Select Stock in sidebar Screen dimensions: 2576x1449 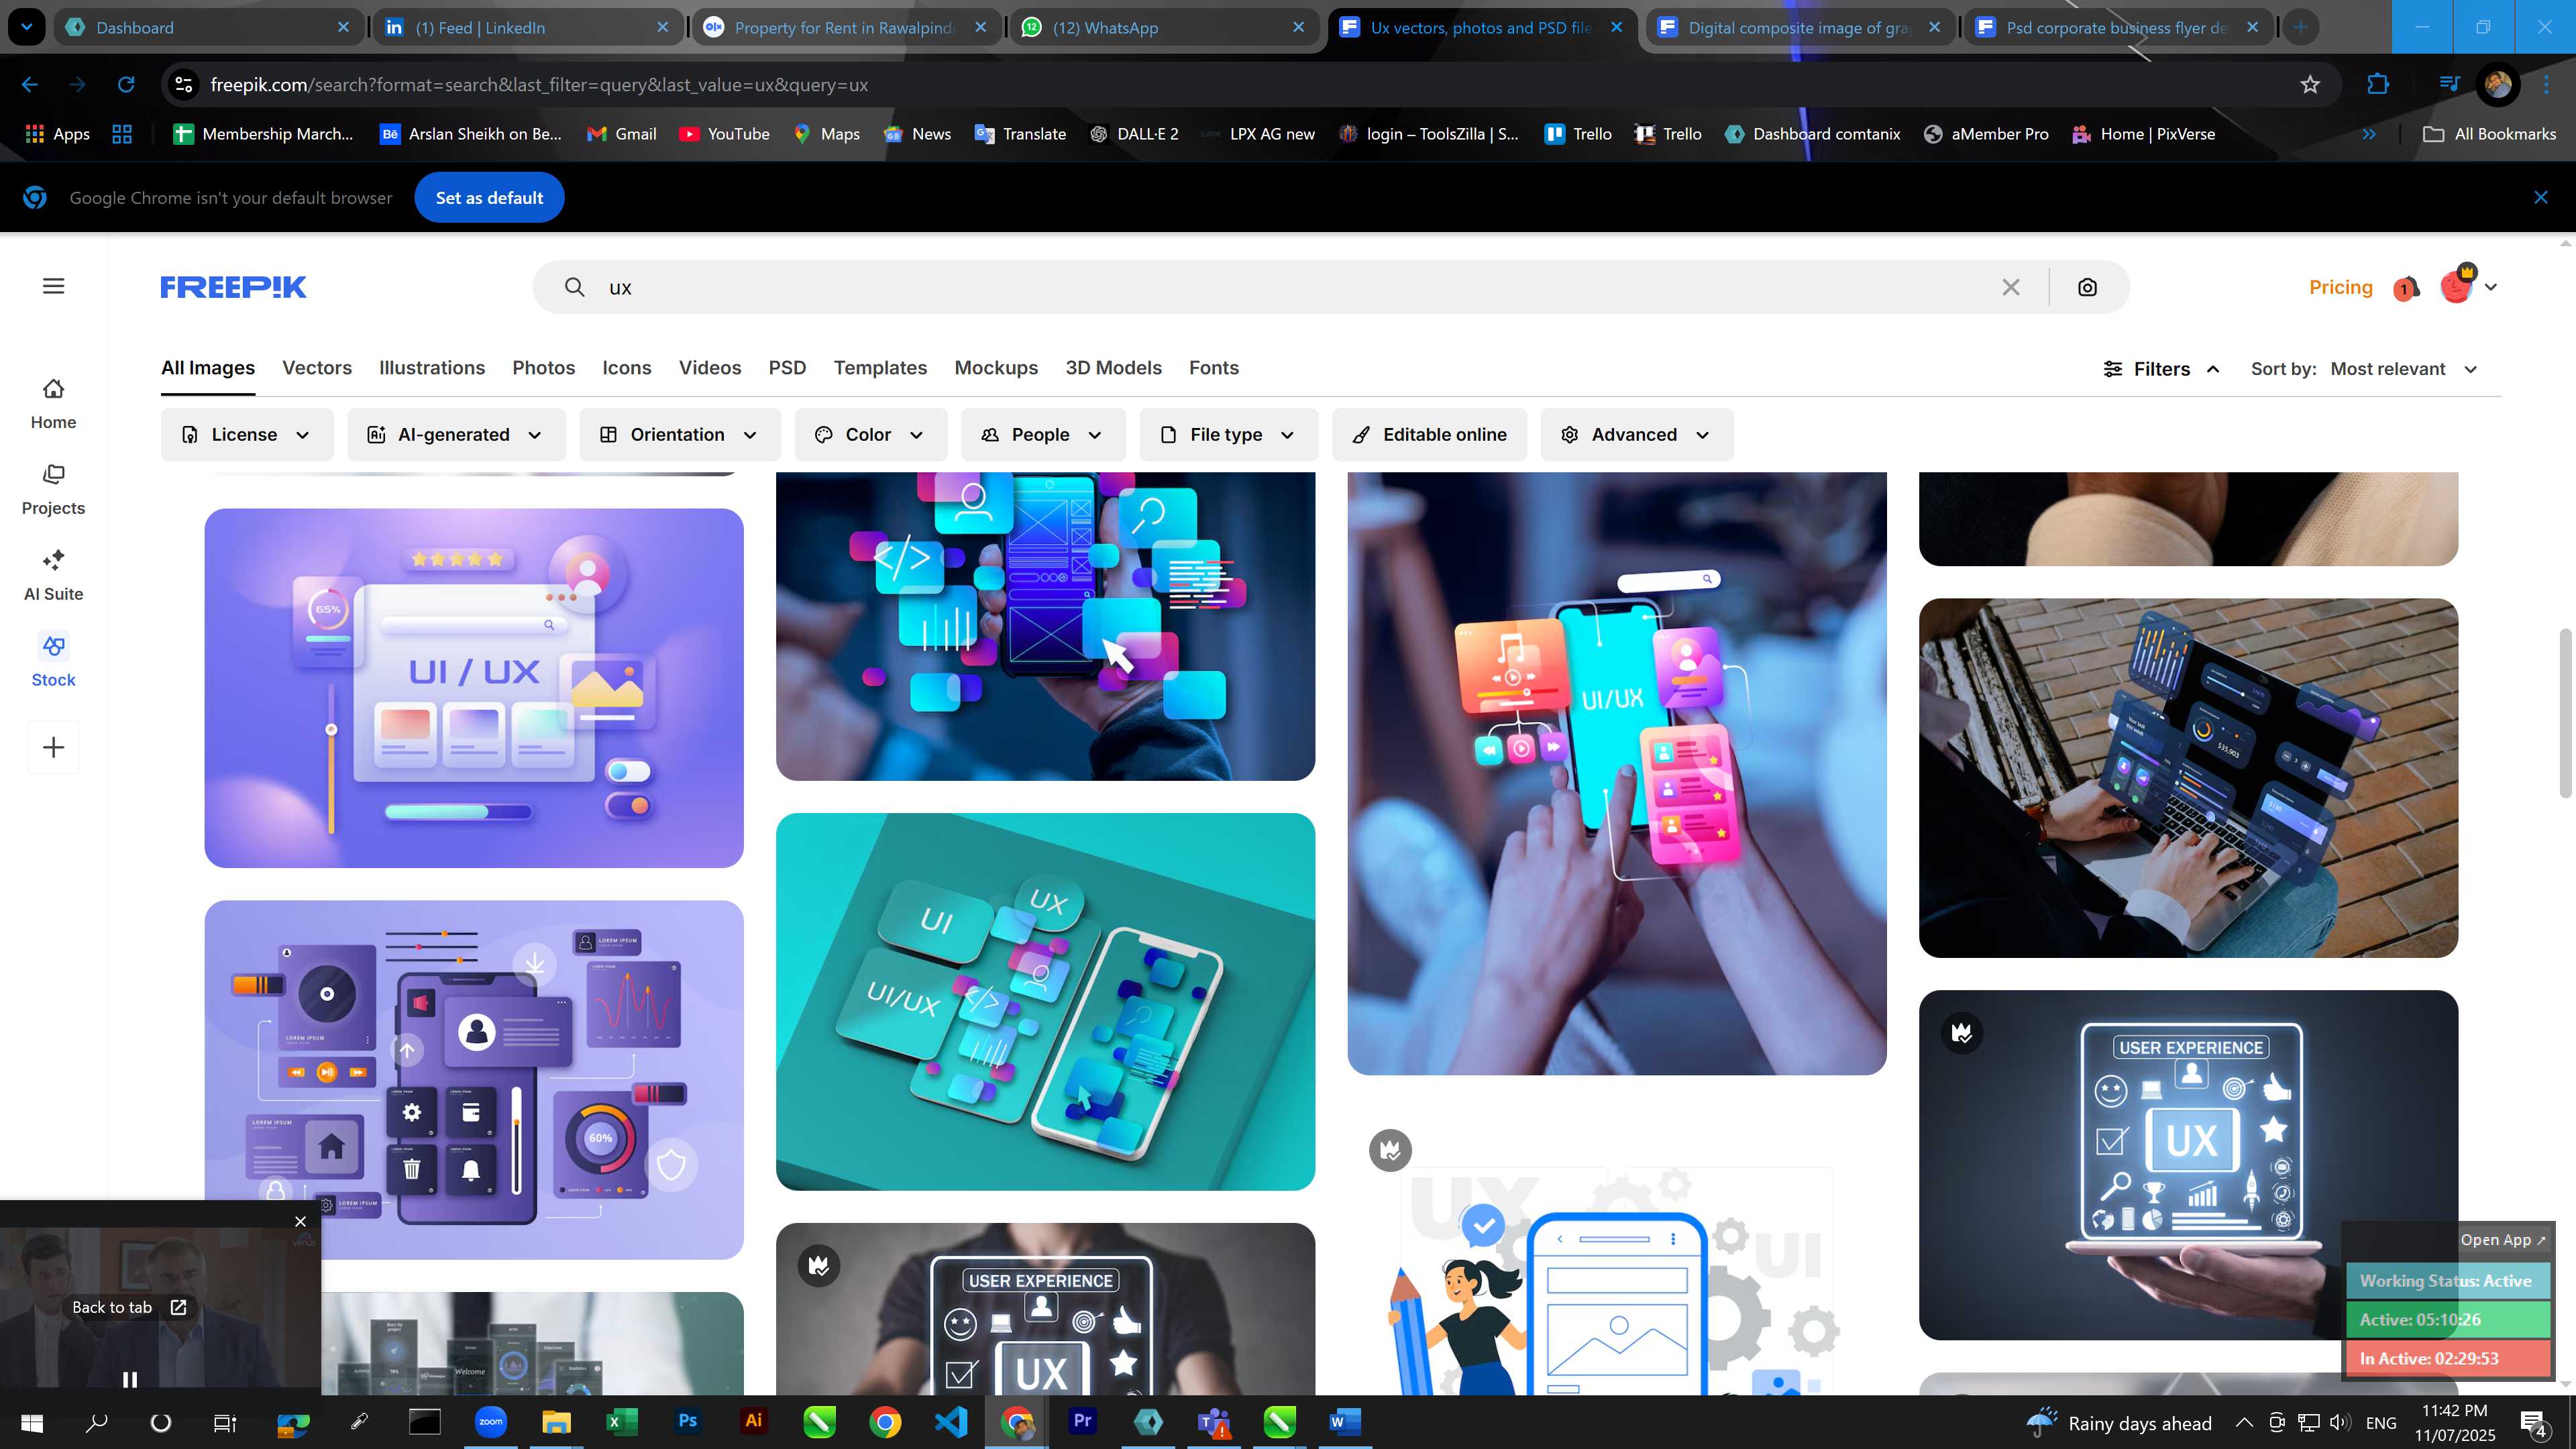click(x=53, y=661)
